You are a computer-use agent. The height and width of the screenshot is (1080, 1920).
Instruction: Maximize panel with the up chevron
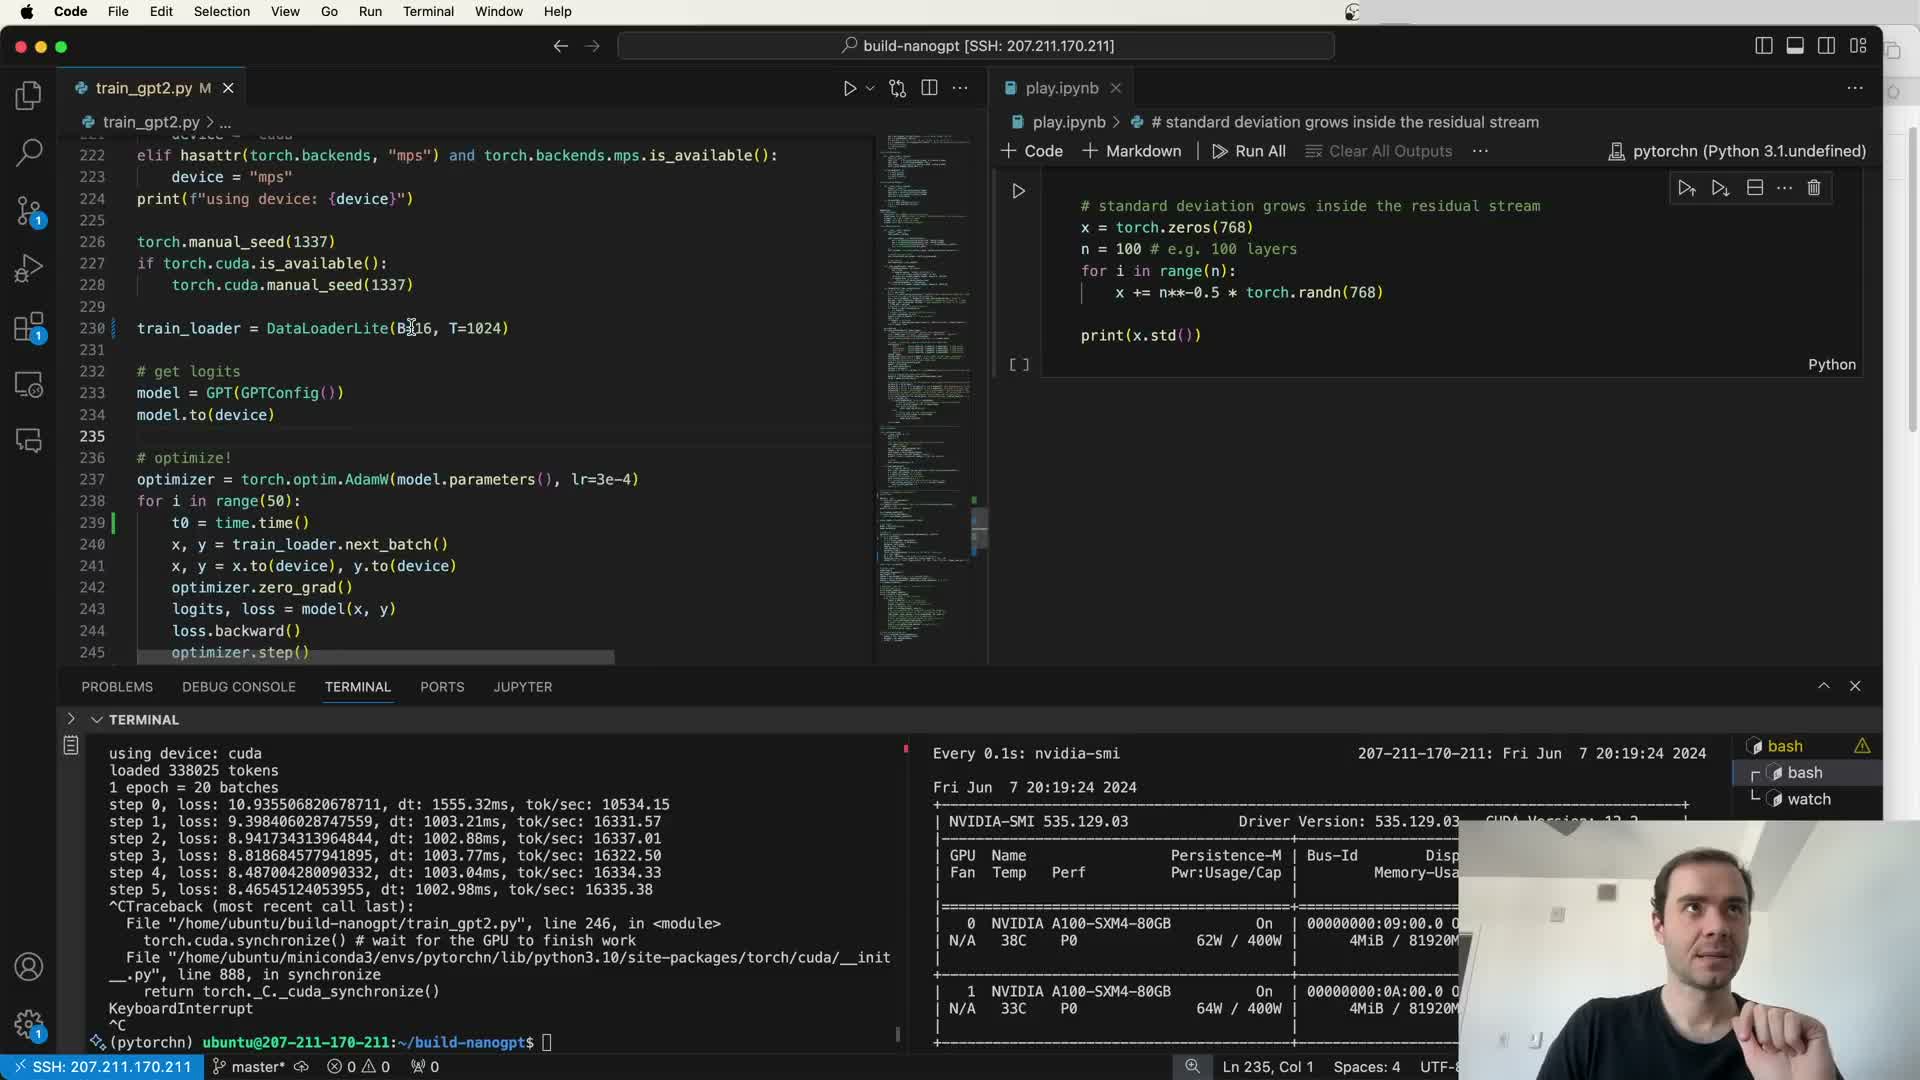coord(1823,686)
